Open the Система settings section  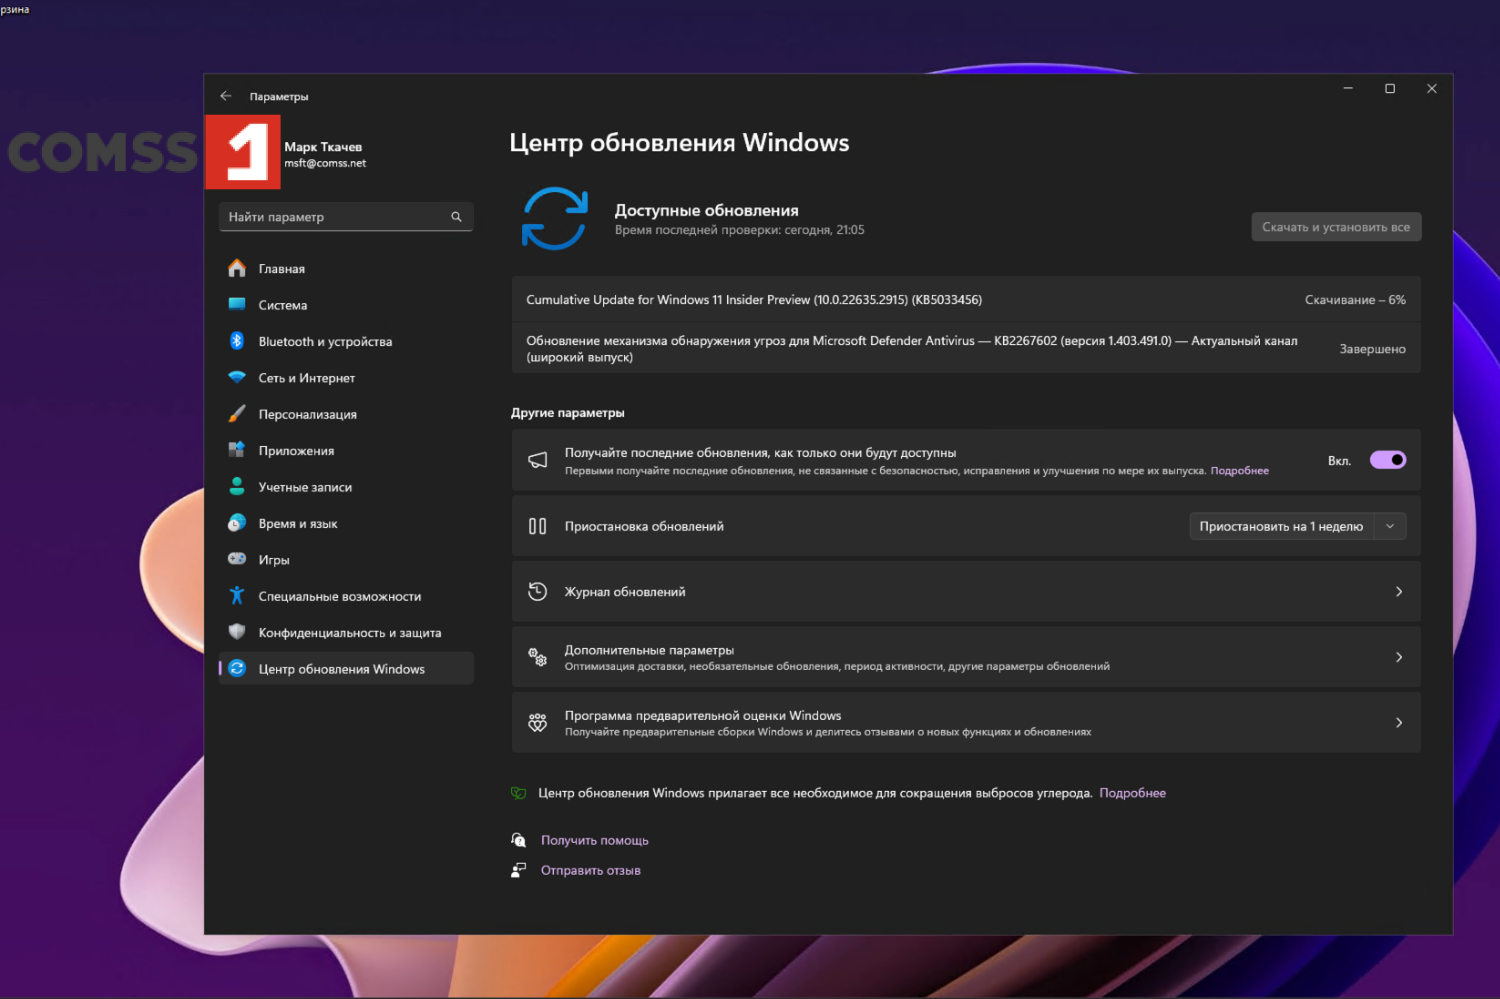click(x=346, y=305)
